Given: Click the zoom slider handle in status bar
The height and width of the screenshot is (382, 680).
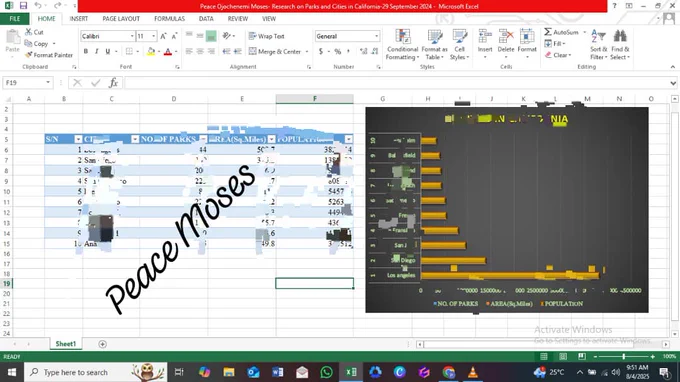Looking at the screenshot, I should tap(624, 356).
